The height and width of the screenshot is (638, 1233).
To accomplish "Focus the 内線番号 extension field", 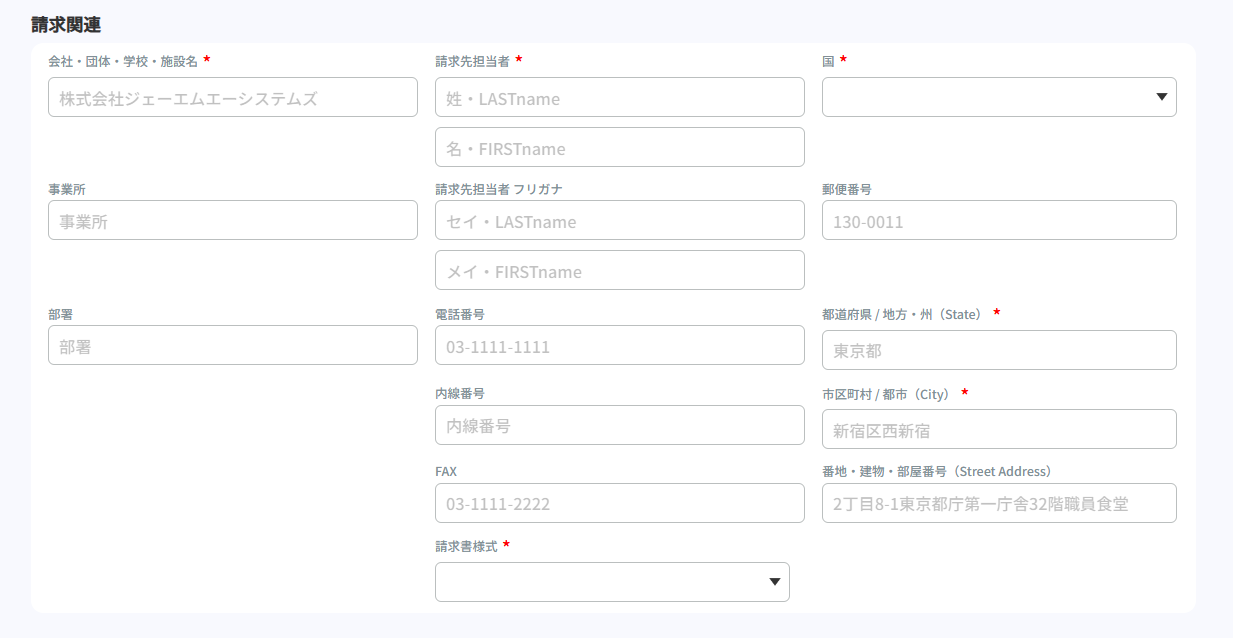I will [619, 425].
